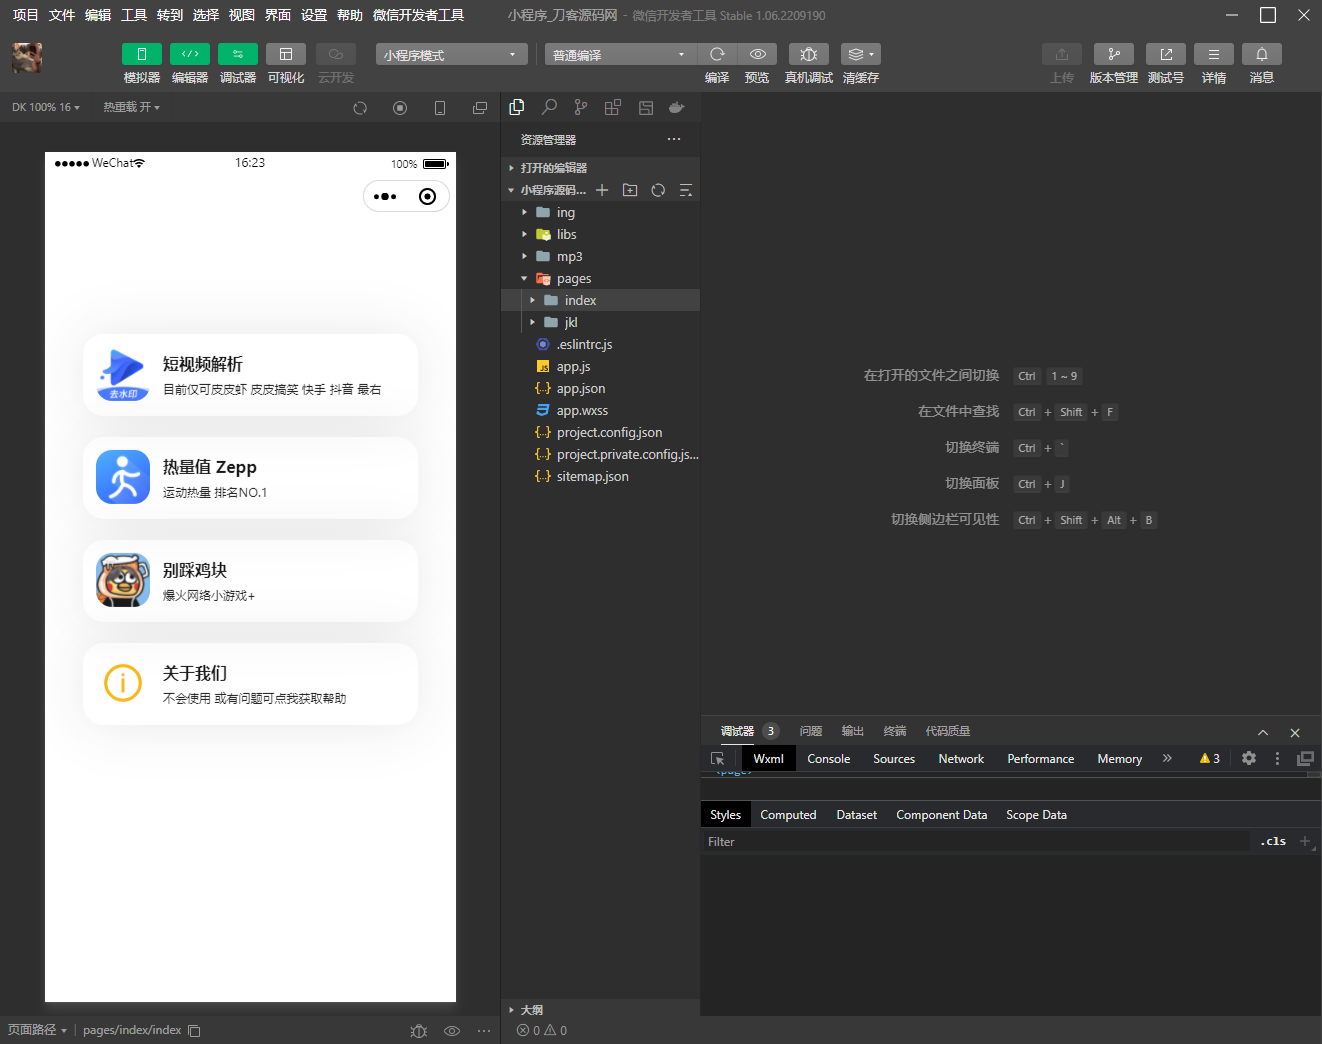Expand the libs folder
Screen dimensions: 1322x1044
click(x=566, y=234)
